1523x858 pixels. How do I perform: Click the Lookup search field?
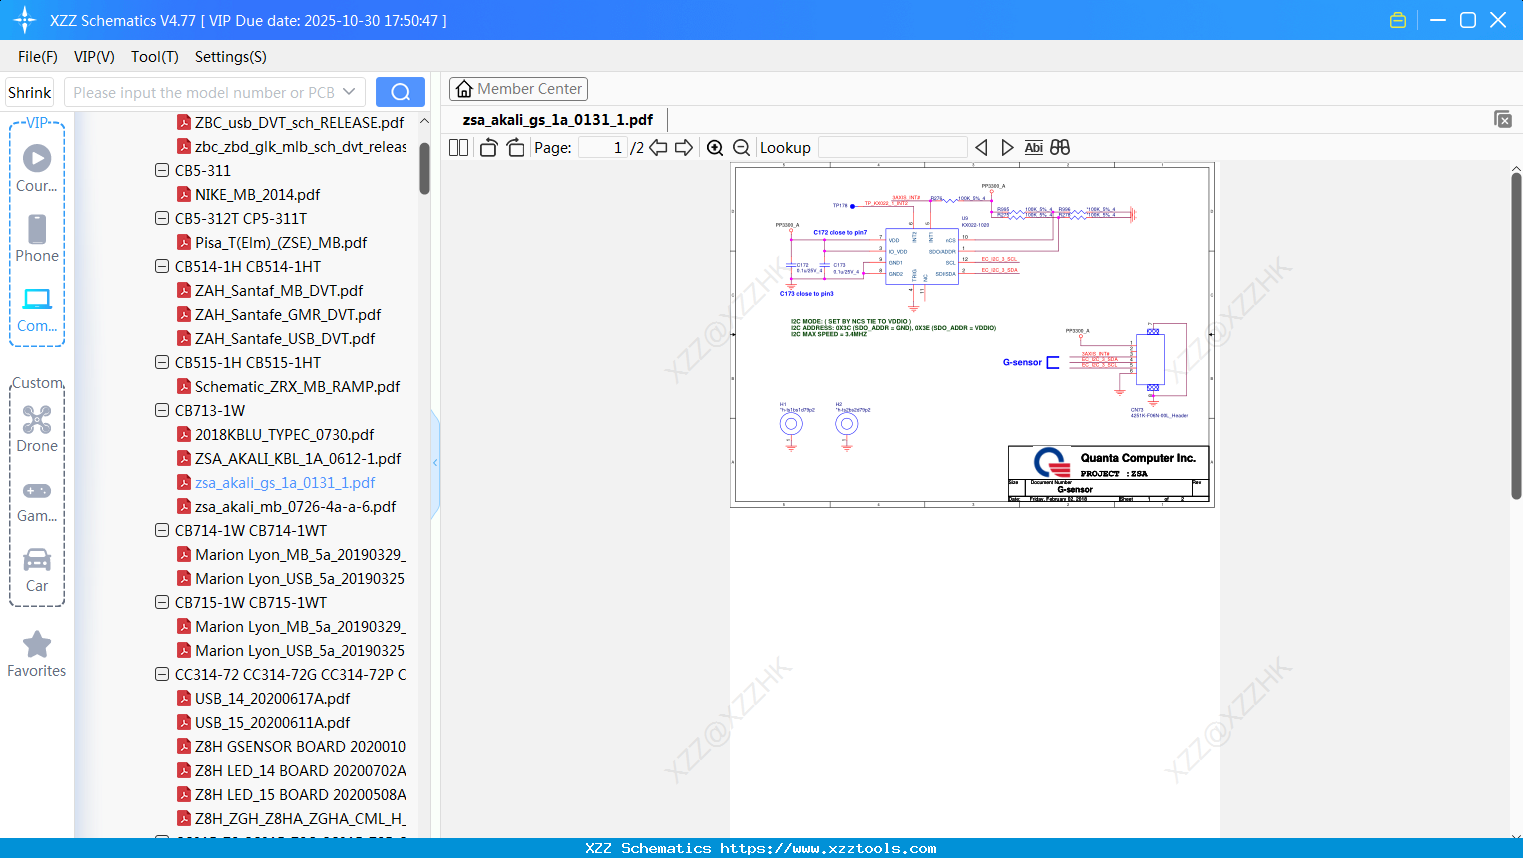893,147
